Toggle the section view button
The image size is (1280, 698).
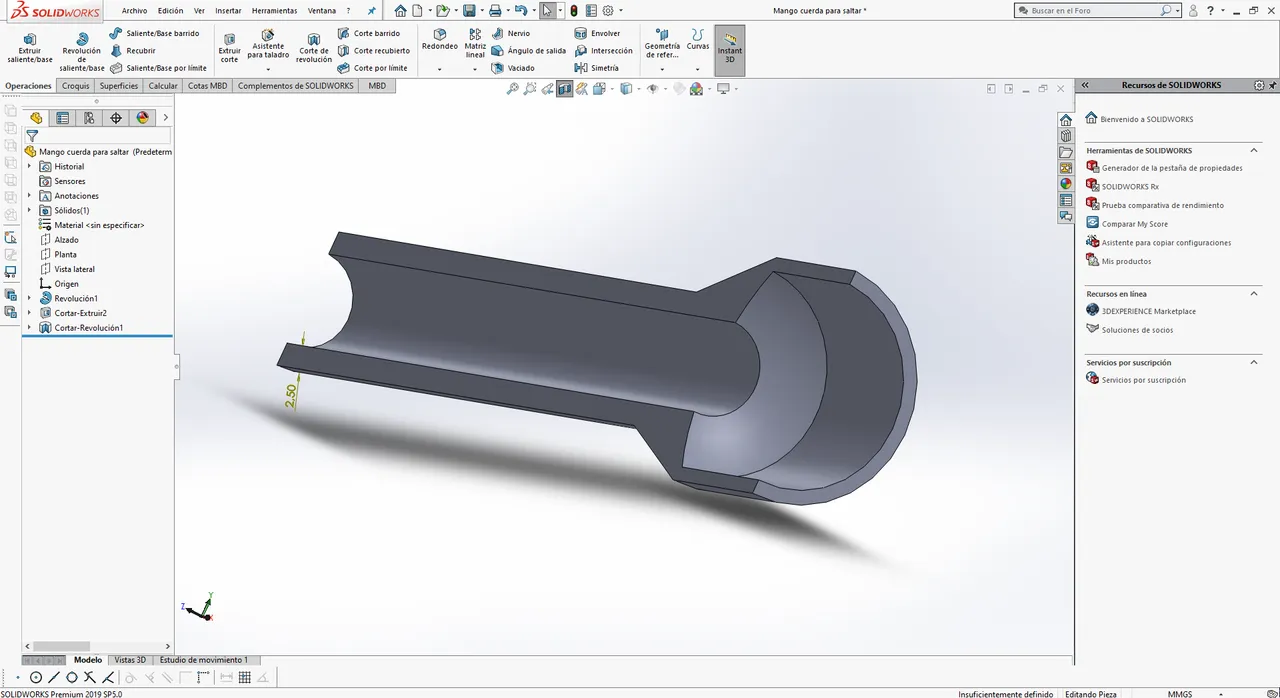(565, 89)
